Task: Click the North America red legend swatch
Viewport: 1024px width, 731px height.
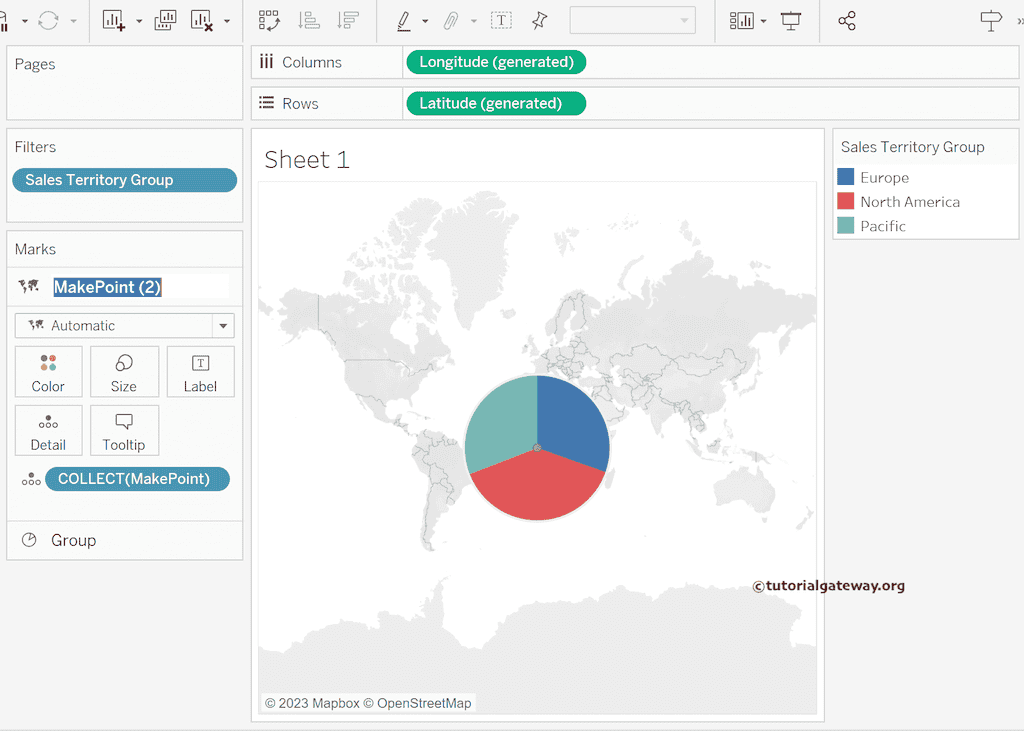Action: coord(846,201)
